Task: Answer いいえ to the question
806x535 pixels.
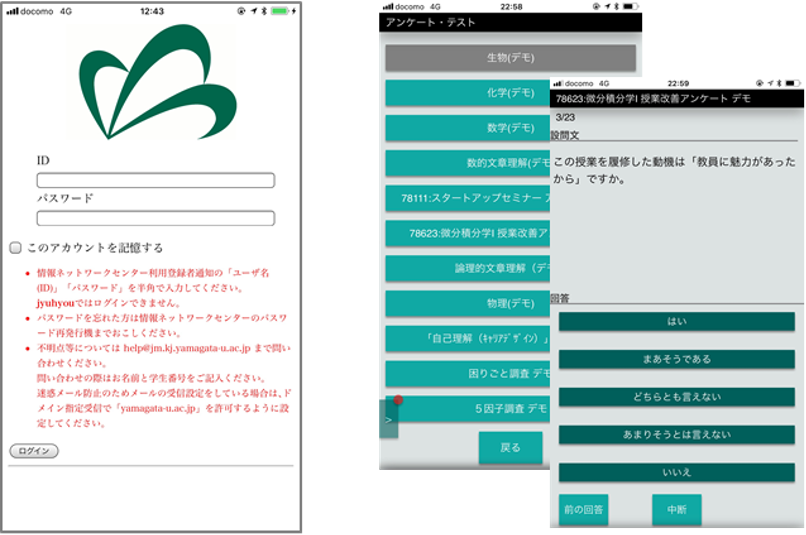Action: click(676, 472)
